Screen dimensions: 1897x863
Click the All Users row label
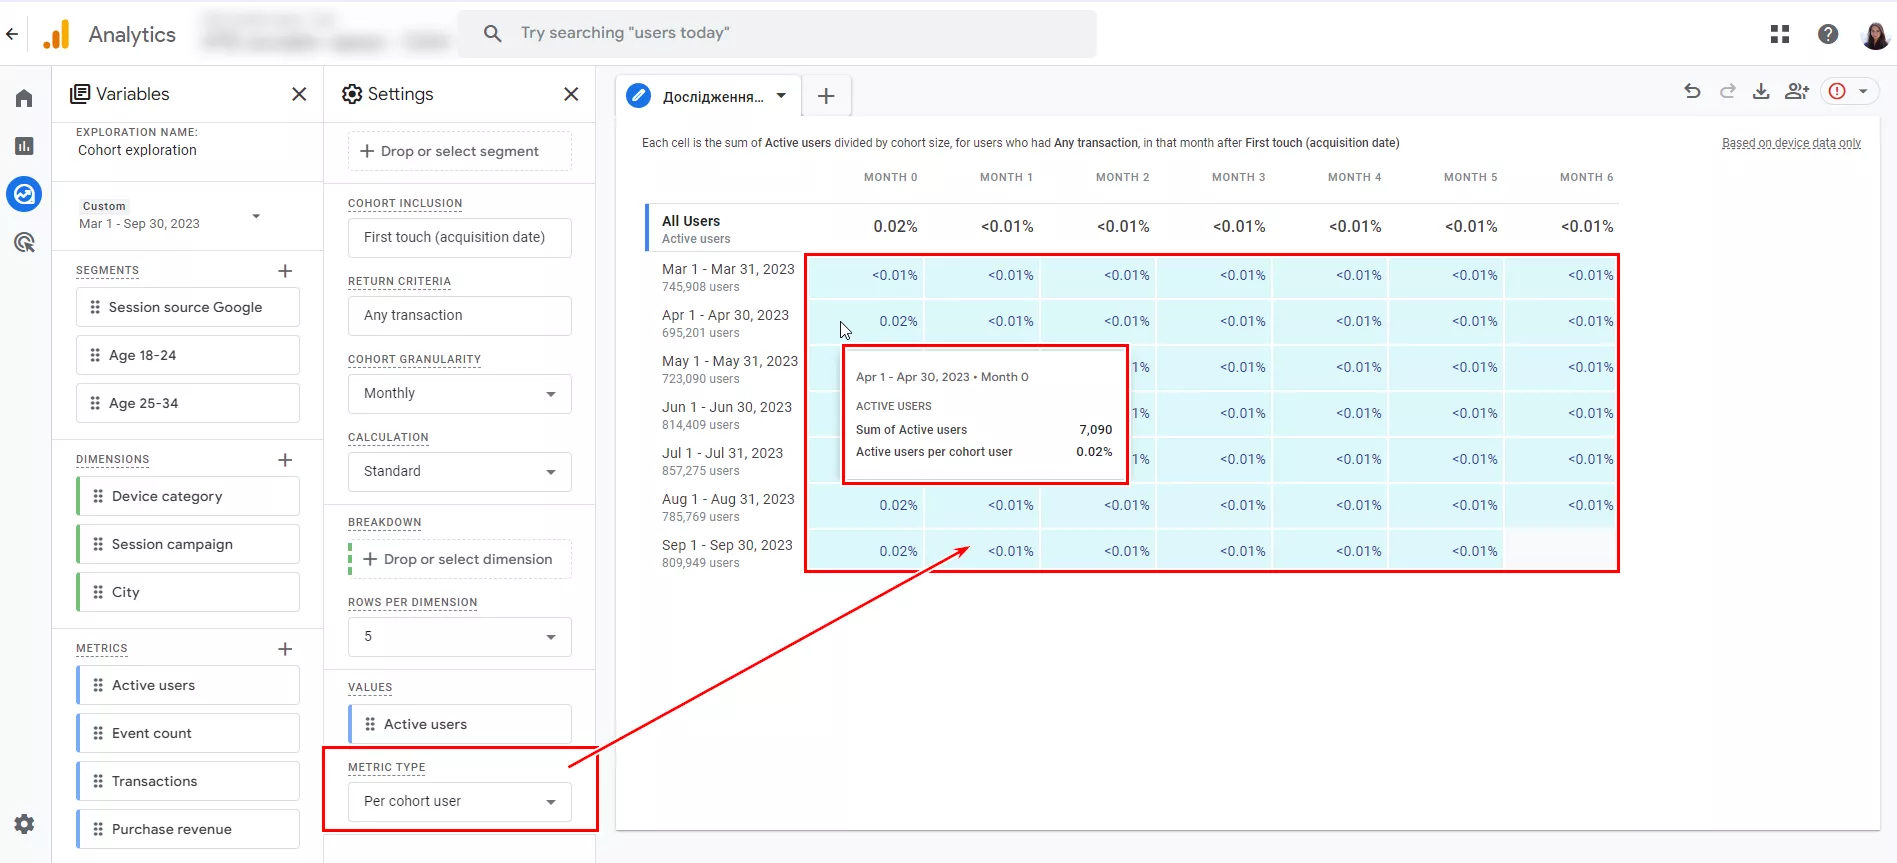pyautogui.click(x=691, y=221)
